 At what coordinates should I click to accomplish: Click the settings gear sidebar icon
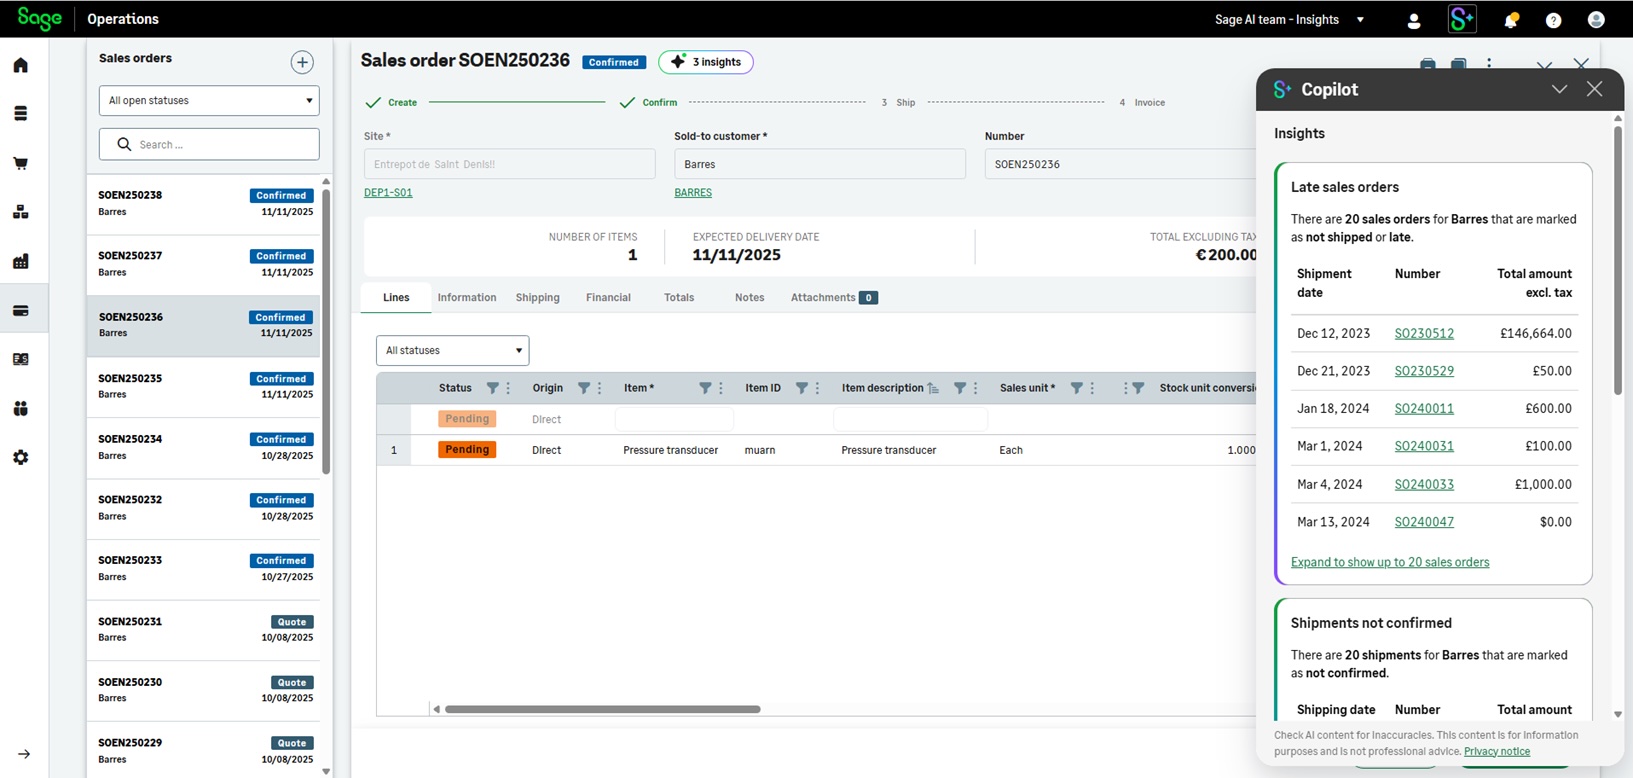pyautogui.click(x=21, y=457)
